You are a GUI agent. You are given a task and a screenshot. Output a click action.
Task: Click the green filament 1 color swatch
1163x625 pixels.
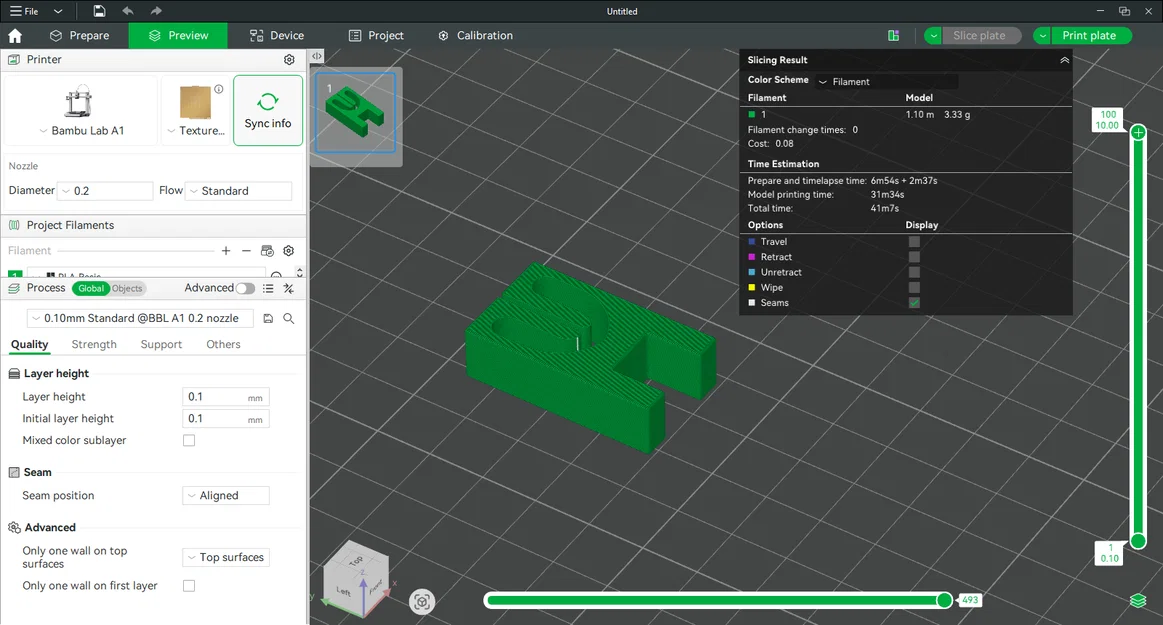pyautogui.click(x=751, y=114)
